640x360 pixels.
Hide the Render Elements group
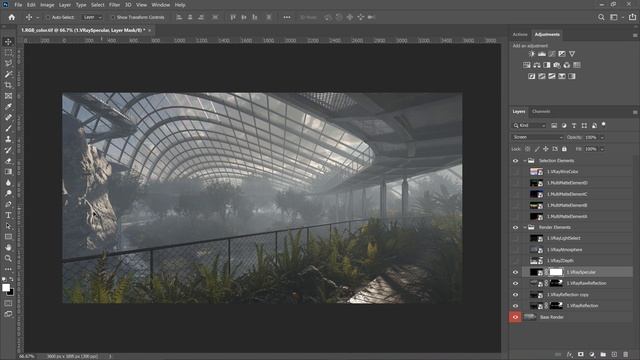click(x=515, y=227)
